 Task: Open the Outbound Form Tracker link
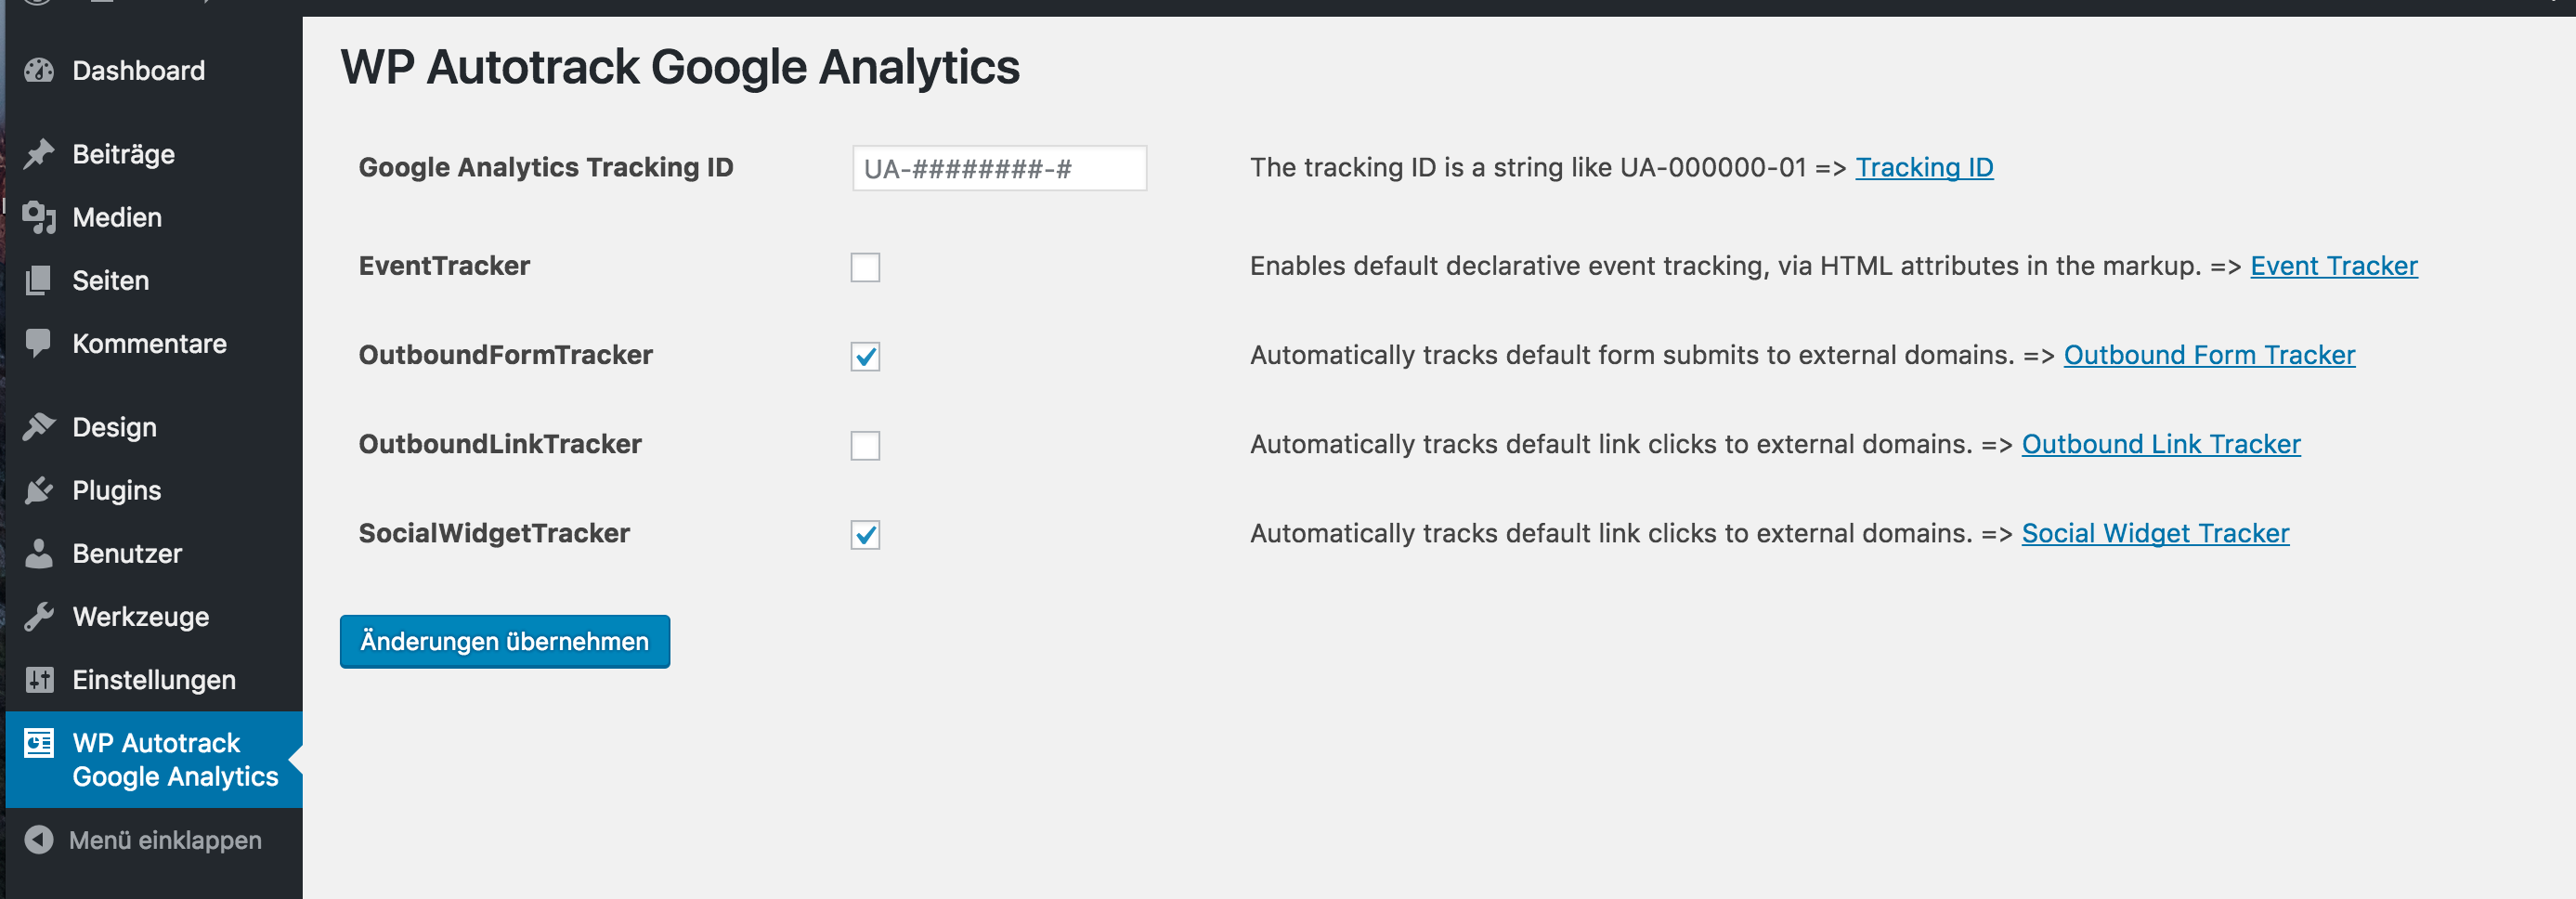[x=2209, y=355]
